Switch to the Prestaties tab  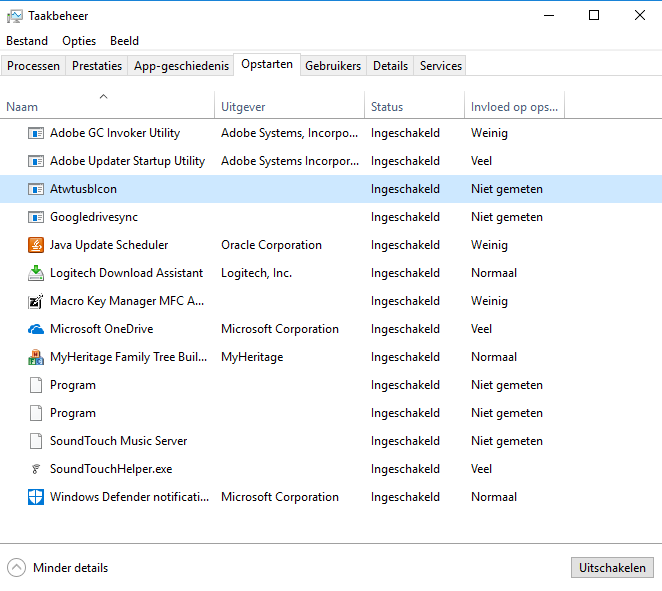tap(97, 66)
